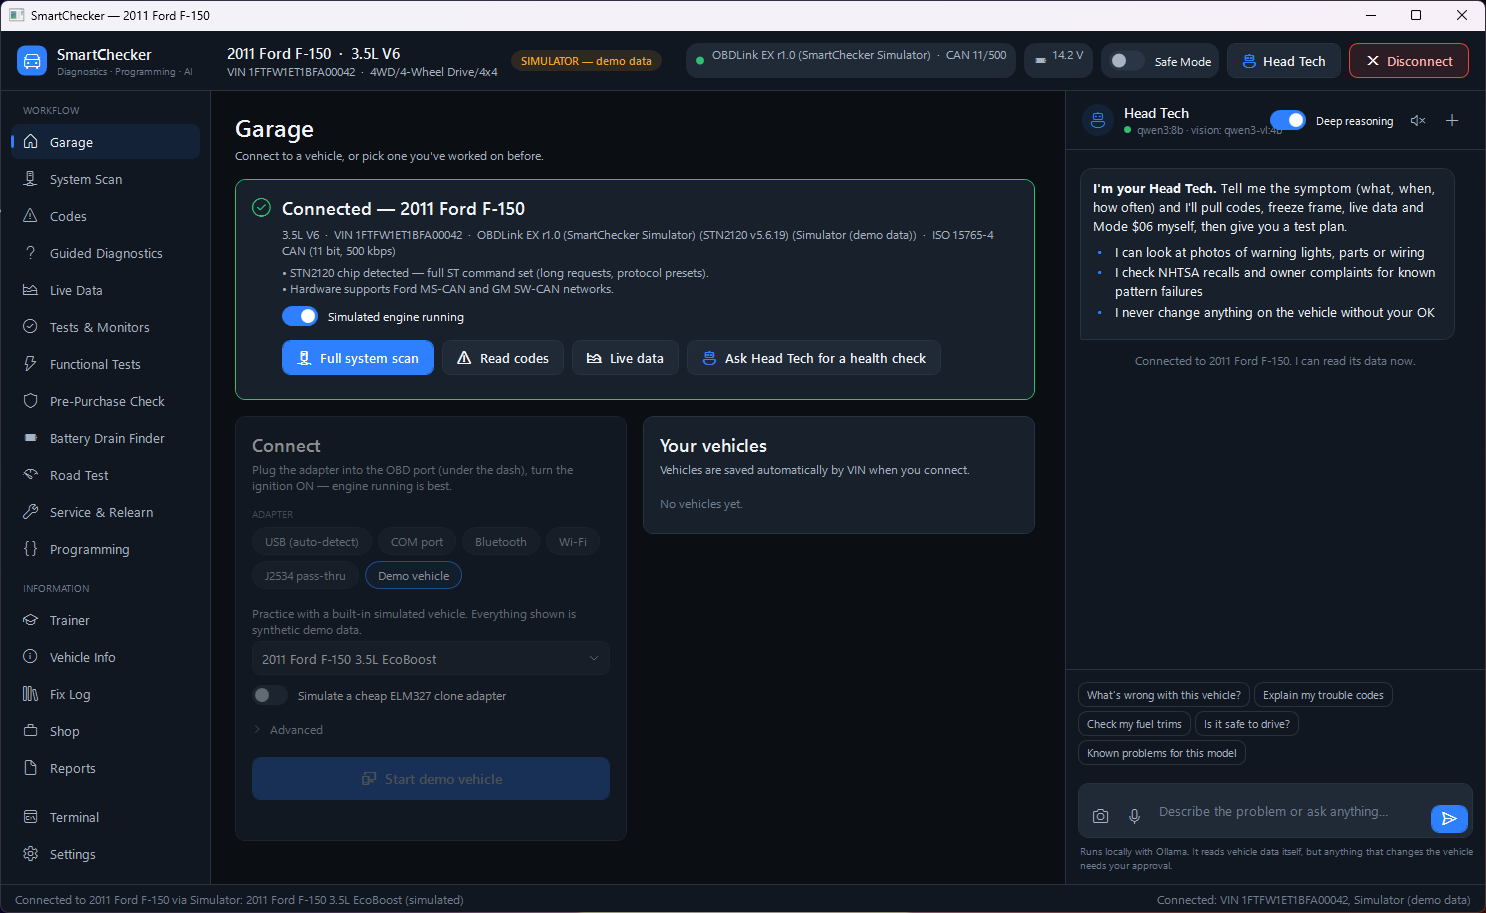Open the 2011 Ford F-150 3.5L EcoBoost dropdown
The width and height of the screenshot is (1486, 913).
[431, 659]
